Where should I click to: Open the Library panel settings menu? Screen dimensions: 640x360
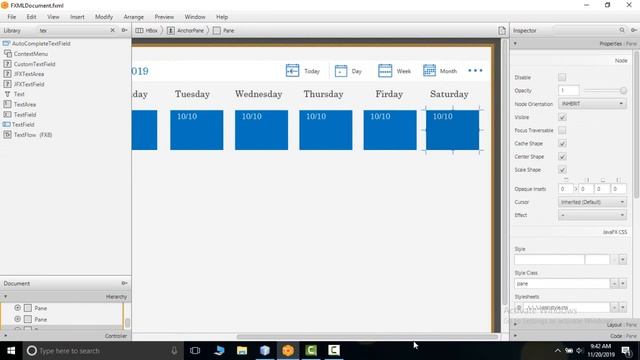tap(124, 30)
